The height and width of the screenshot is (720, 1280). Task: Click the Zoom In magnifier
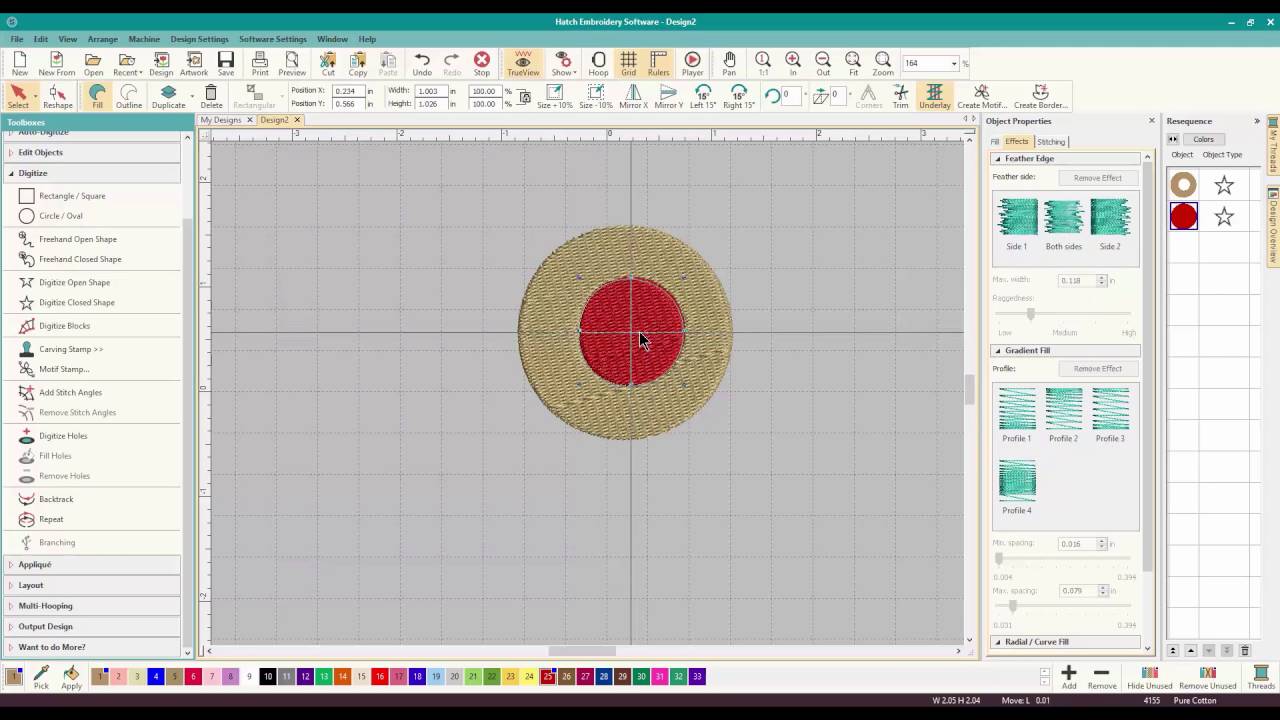coord(793,65)
